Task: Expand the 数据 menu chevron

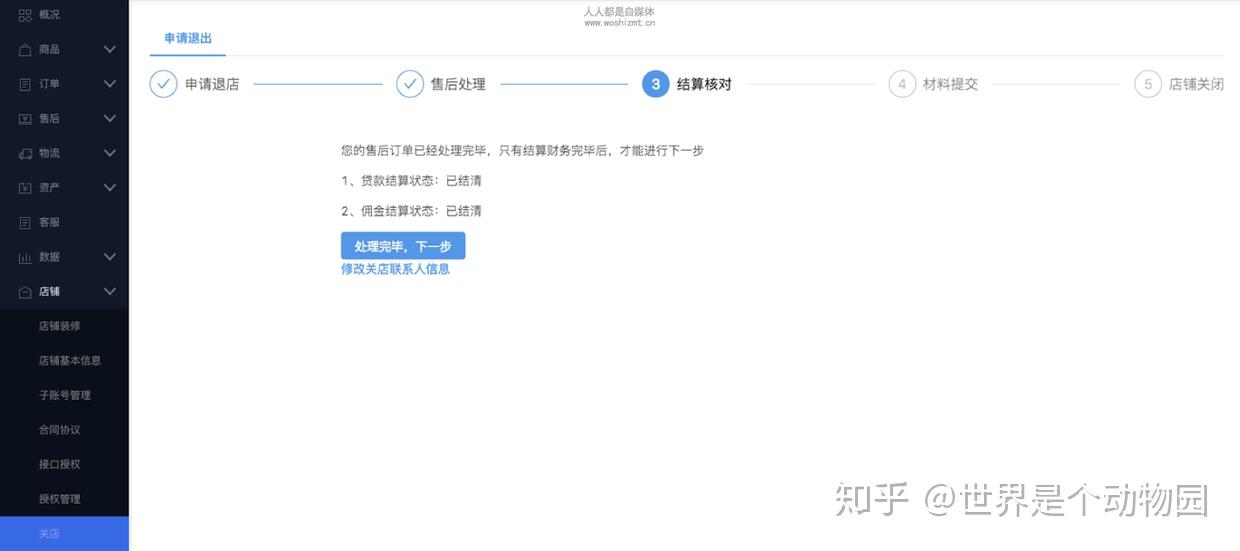Action: coord(110,257)
